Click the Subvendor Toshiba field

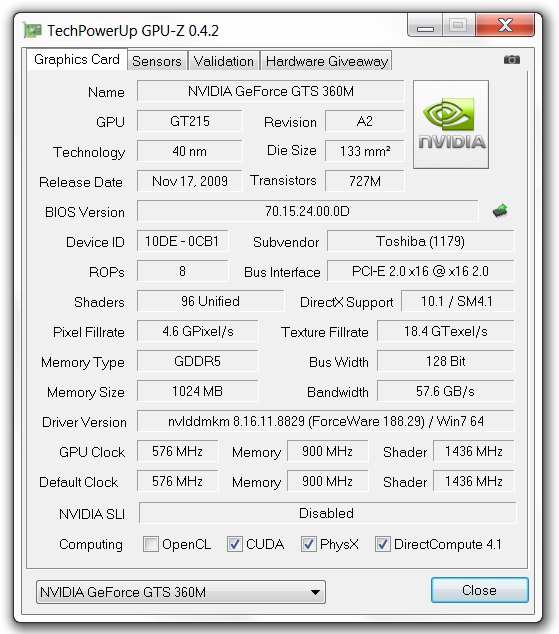420,241
